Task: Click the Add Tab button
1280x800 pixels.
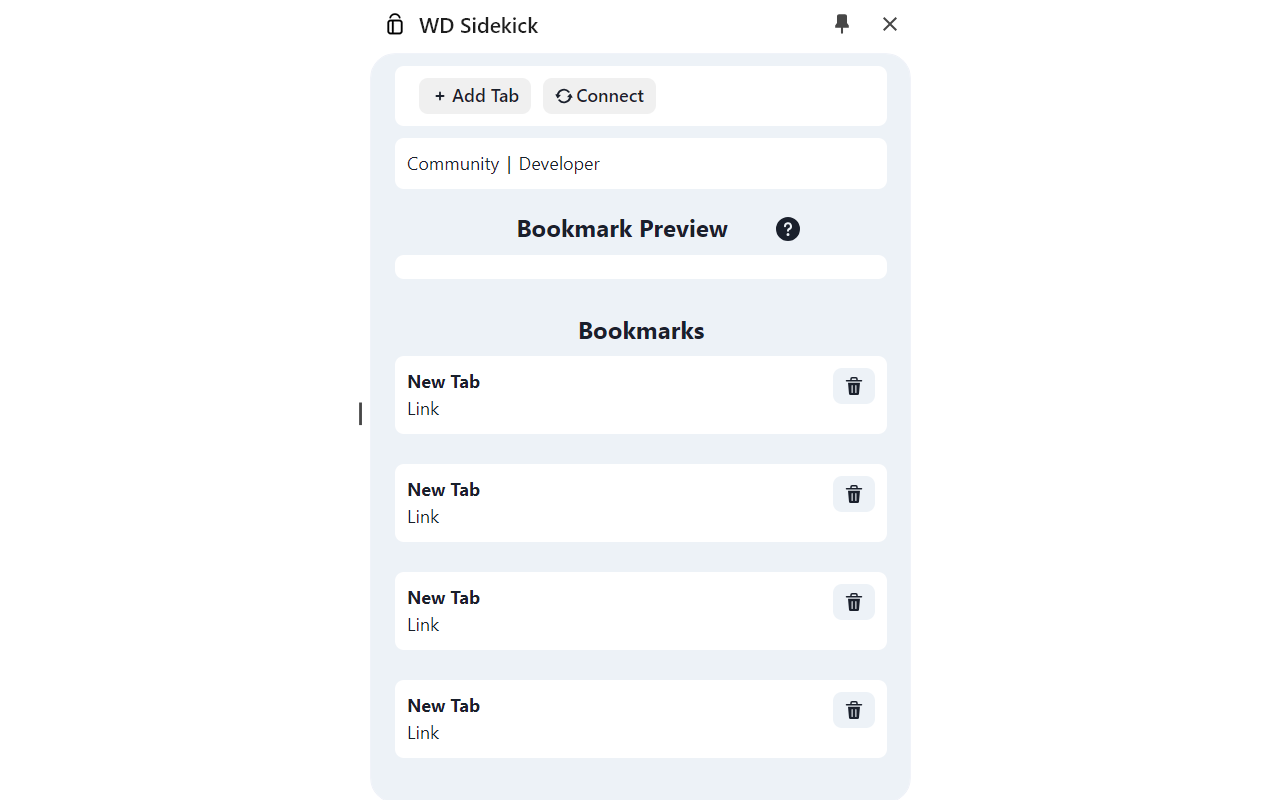Action: (x=475, y=96)
